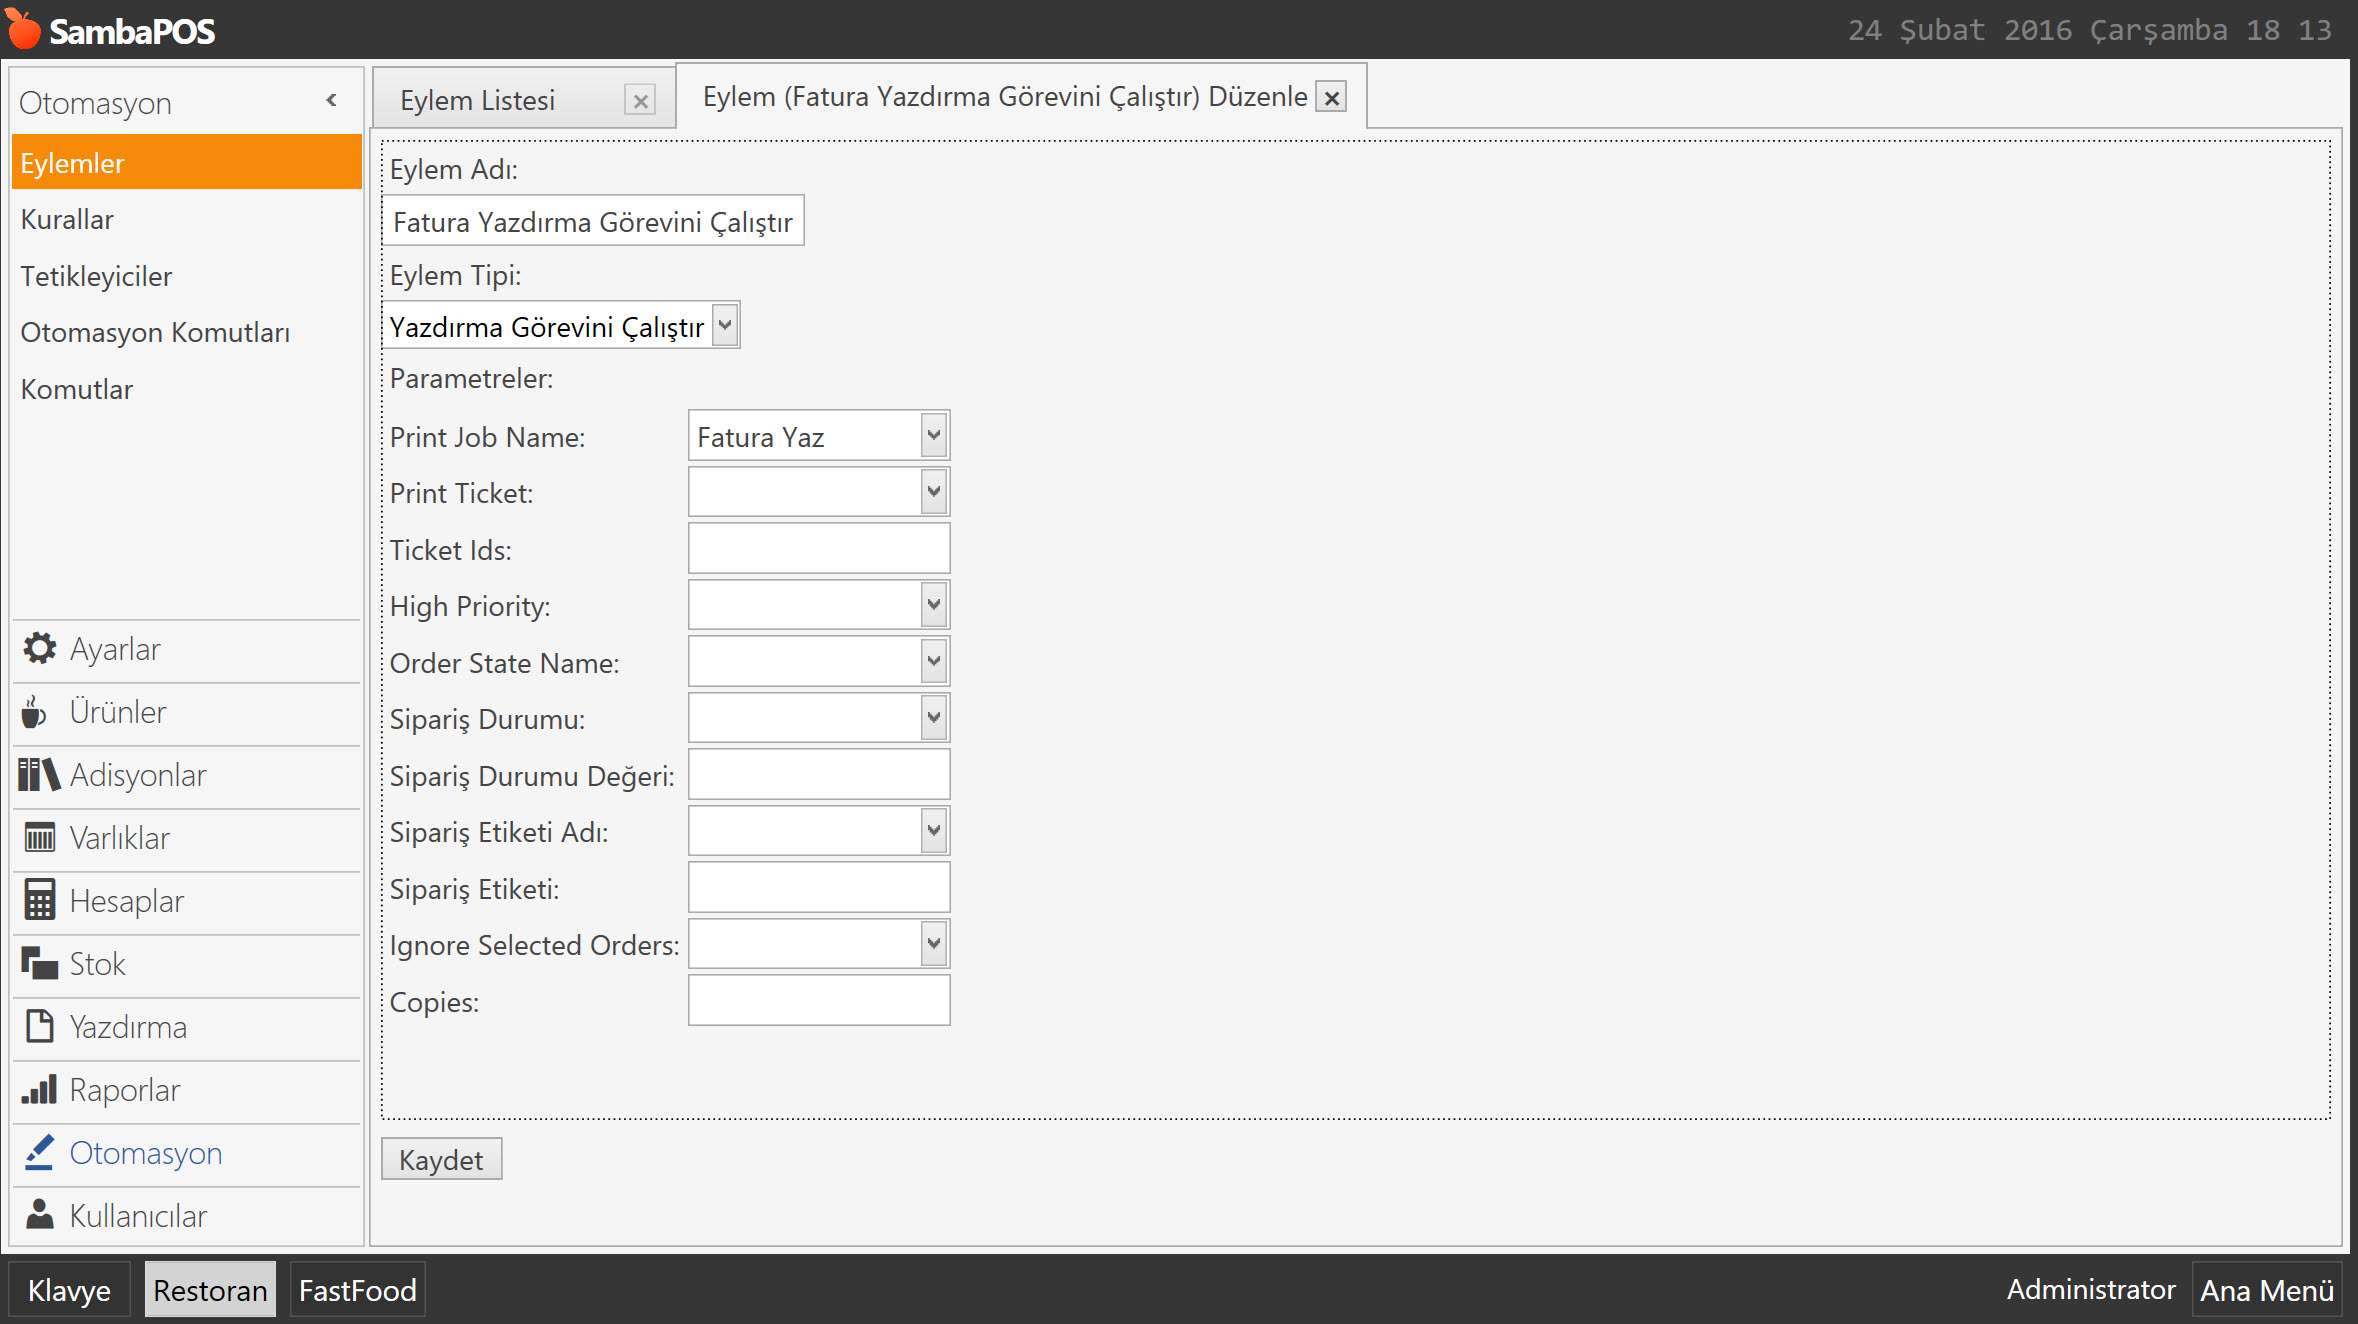
Task: Close the Eylem Listesi tab
Action: click(641, 100)
